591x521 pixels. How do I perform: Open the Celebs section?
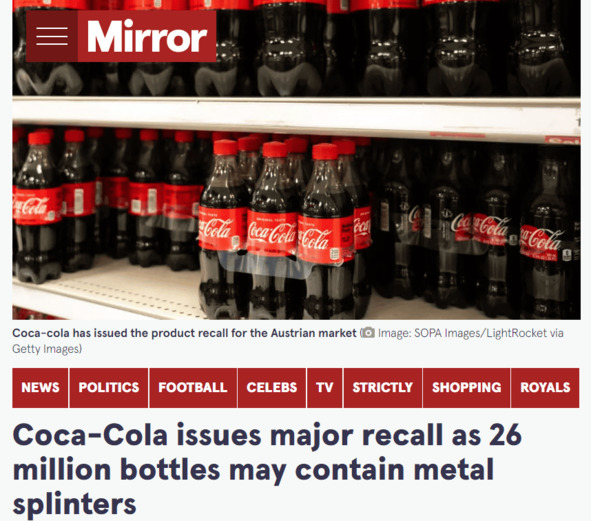pos(272,388)
